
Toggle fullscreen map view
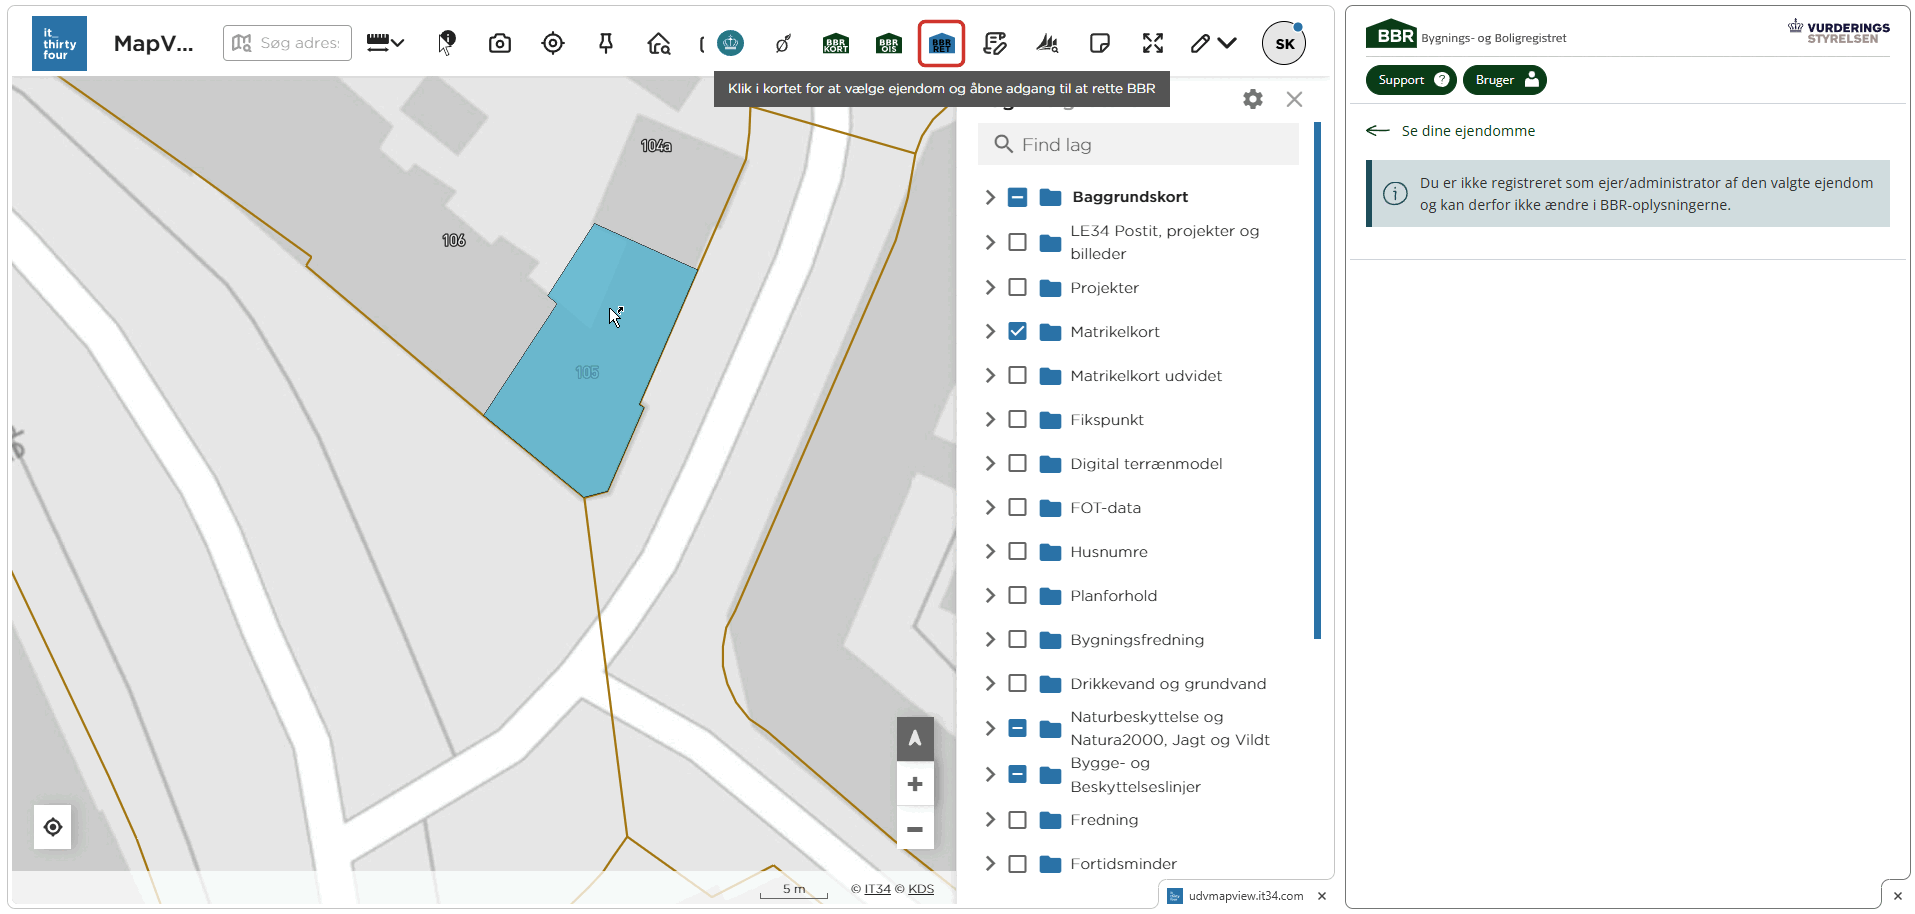[1153, 43]
